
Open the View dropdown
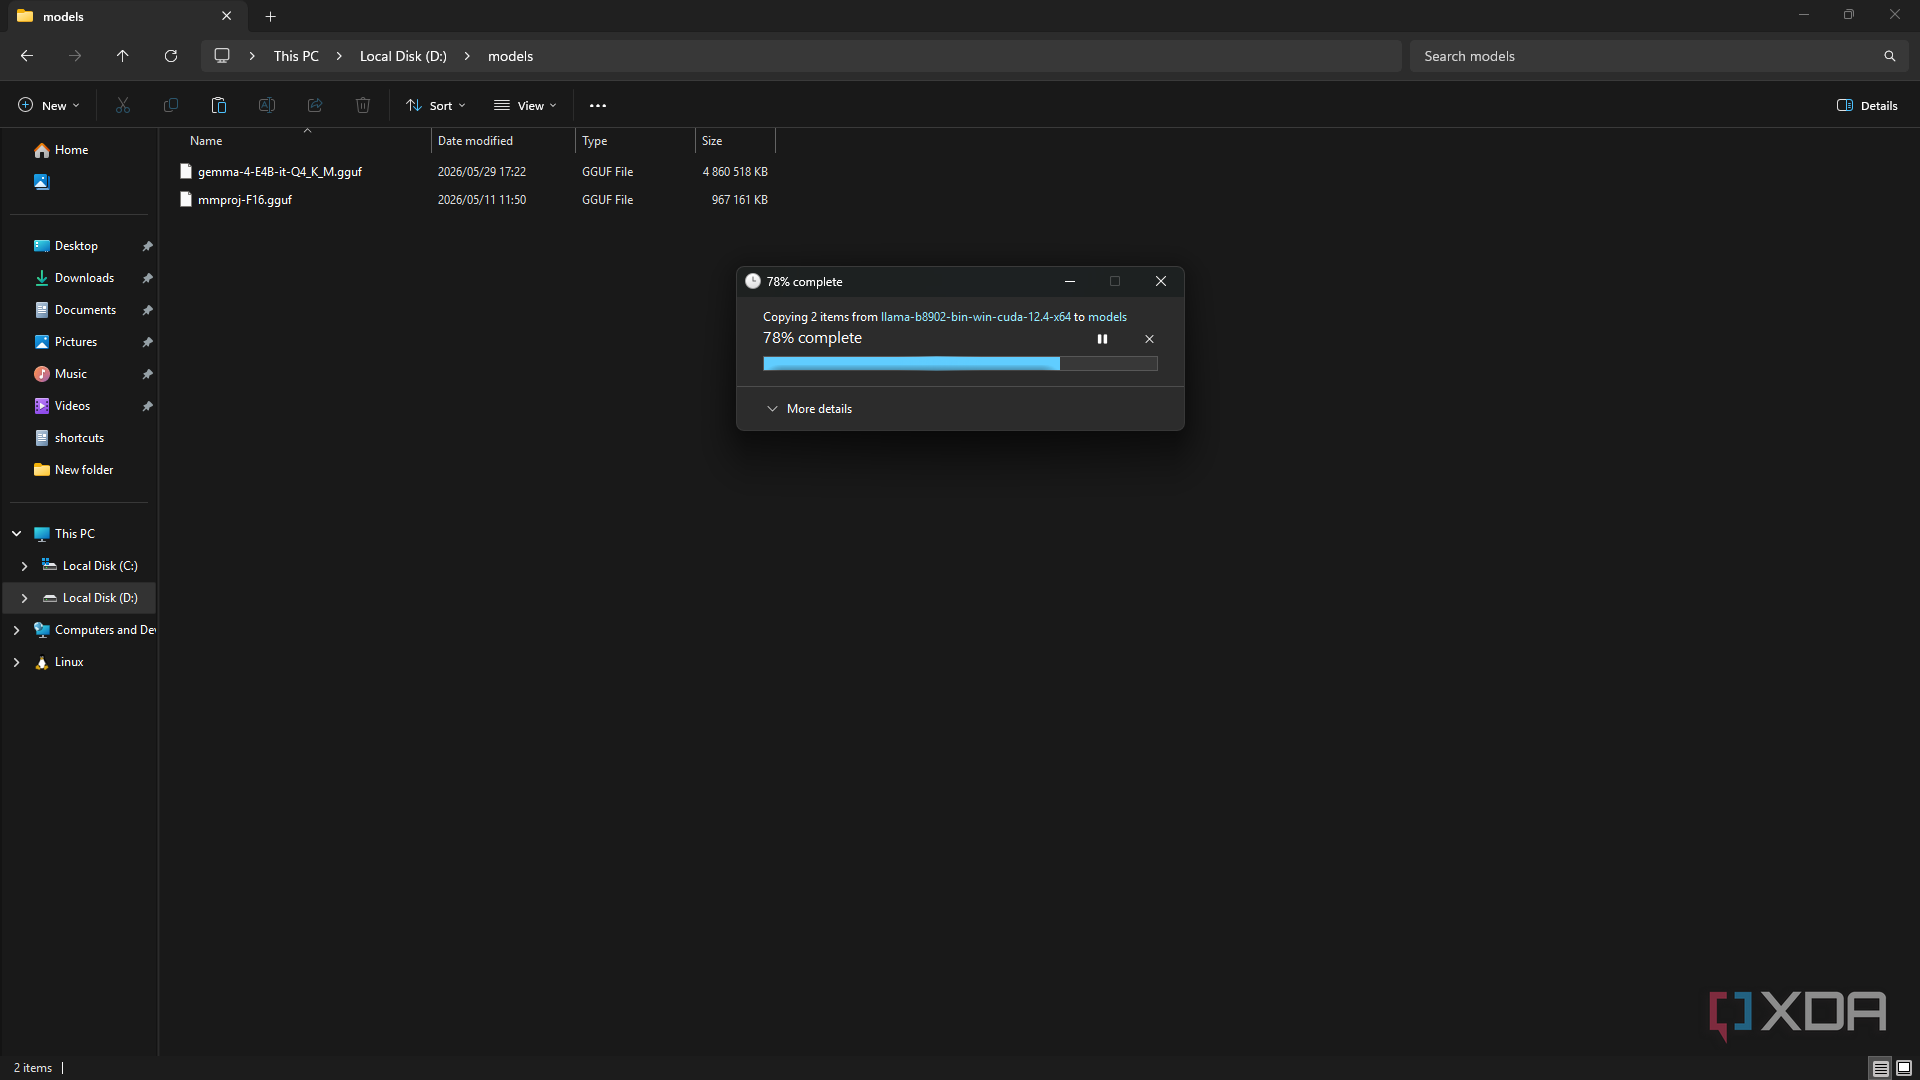tap(525, 105)
